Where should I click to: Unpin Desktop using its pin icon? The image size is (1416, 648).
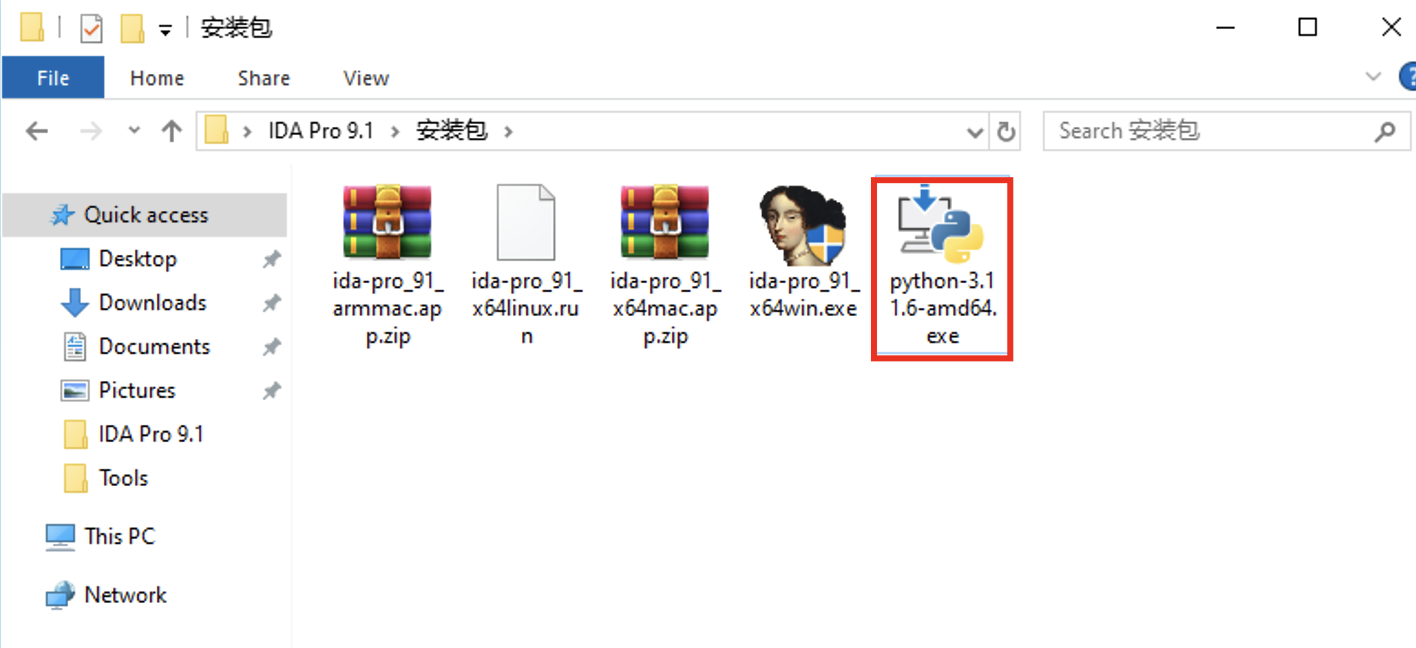point(271,260)
